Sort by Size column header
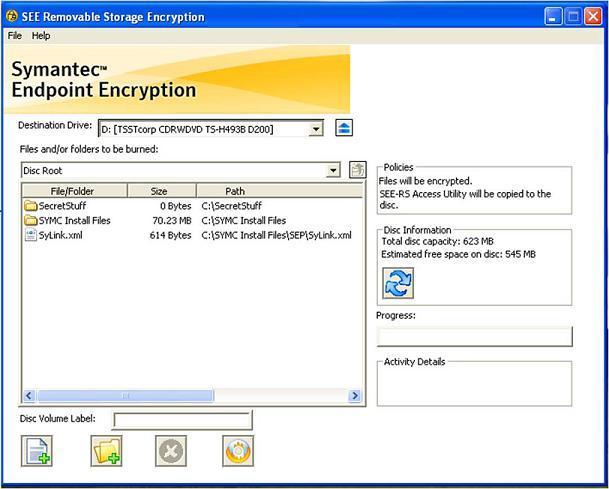The height and width of the screenshot is (489, 609). pos(162,191)
